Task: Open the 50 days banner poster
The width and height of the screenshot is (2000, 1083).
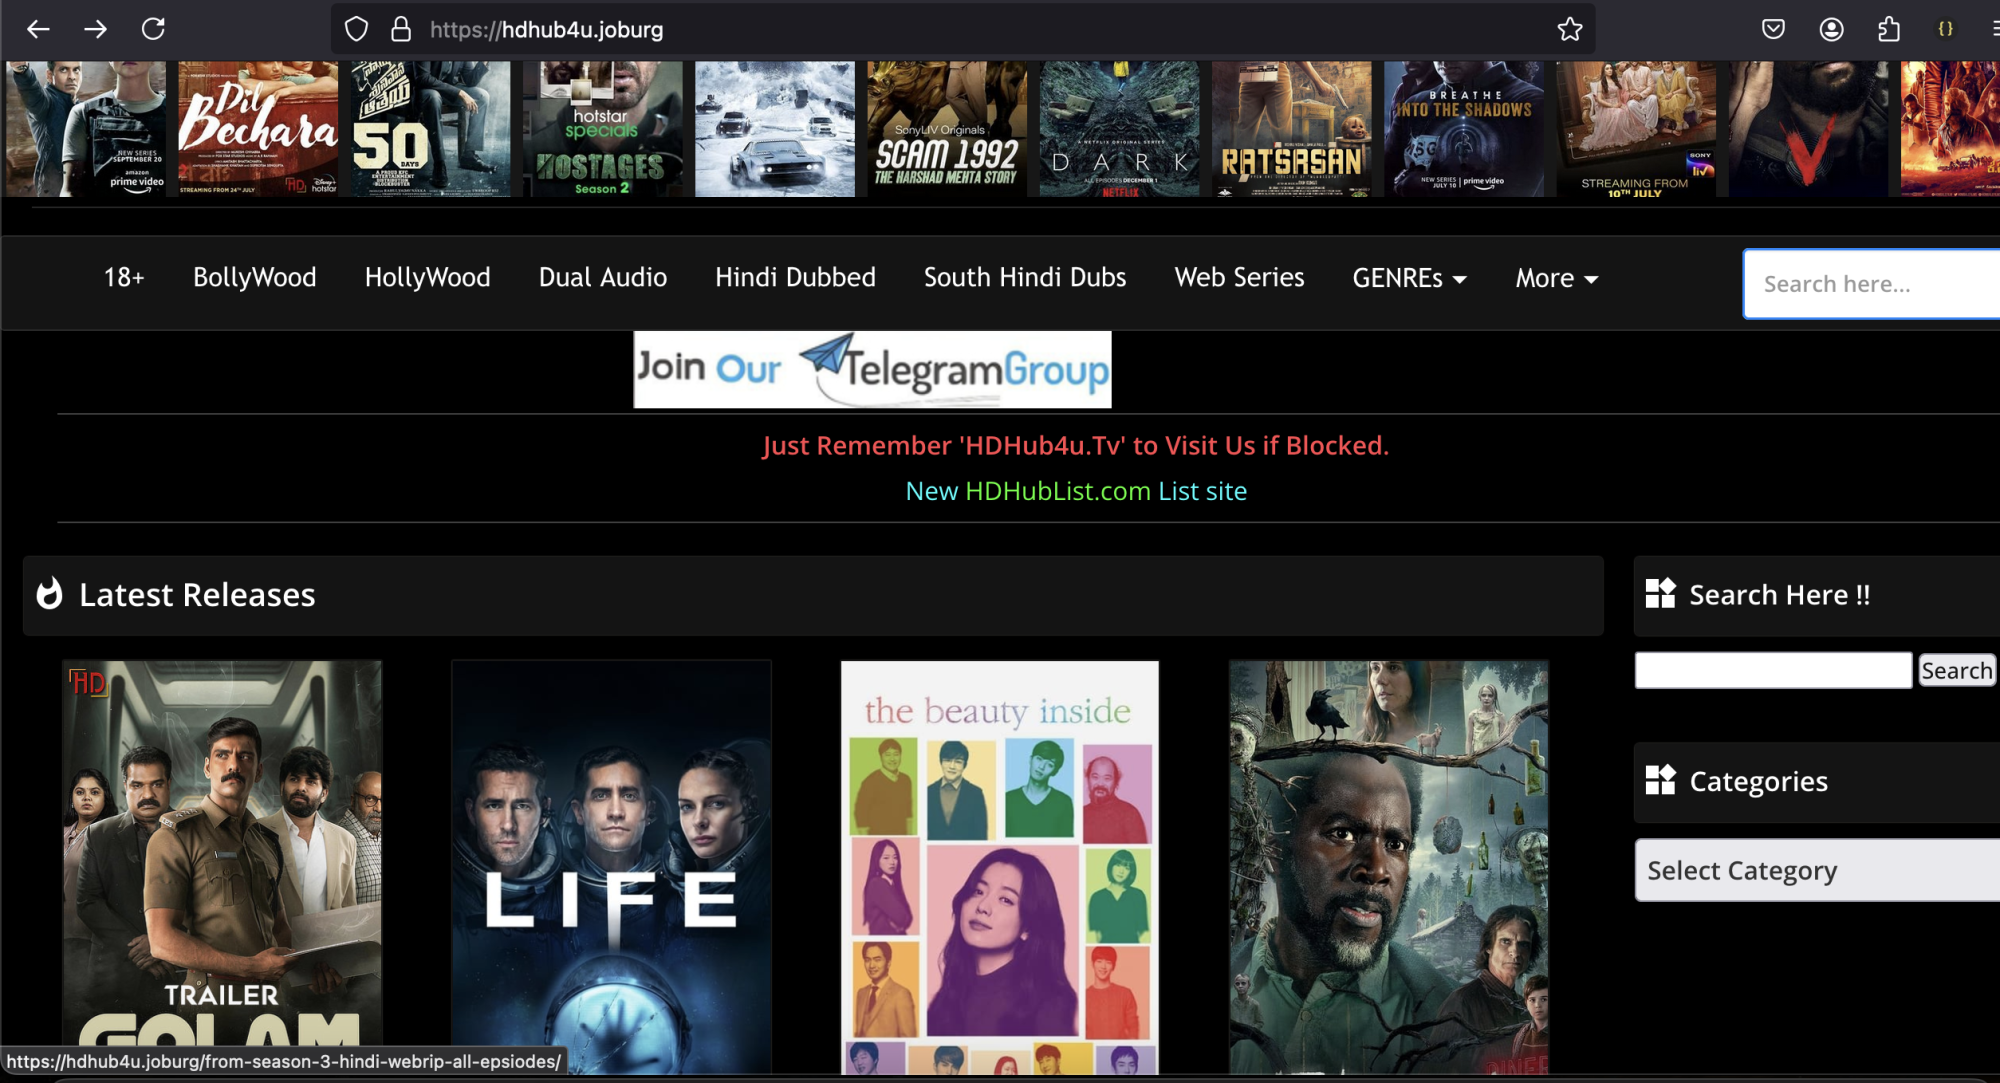Action: (x=431, y=129)
